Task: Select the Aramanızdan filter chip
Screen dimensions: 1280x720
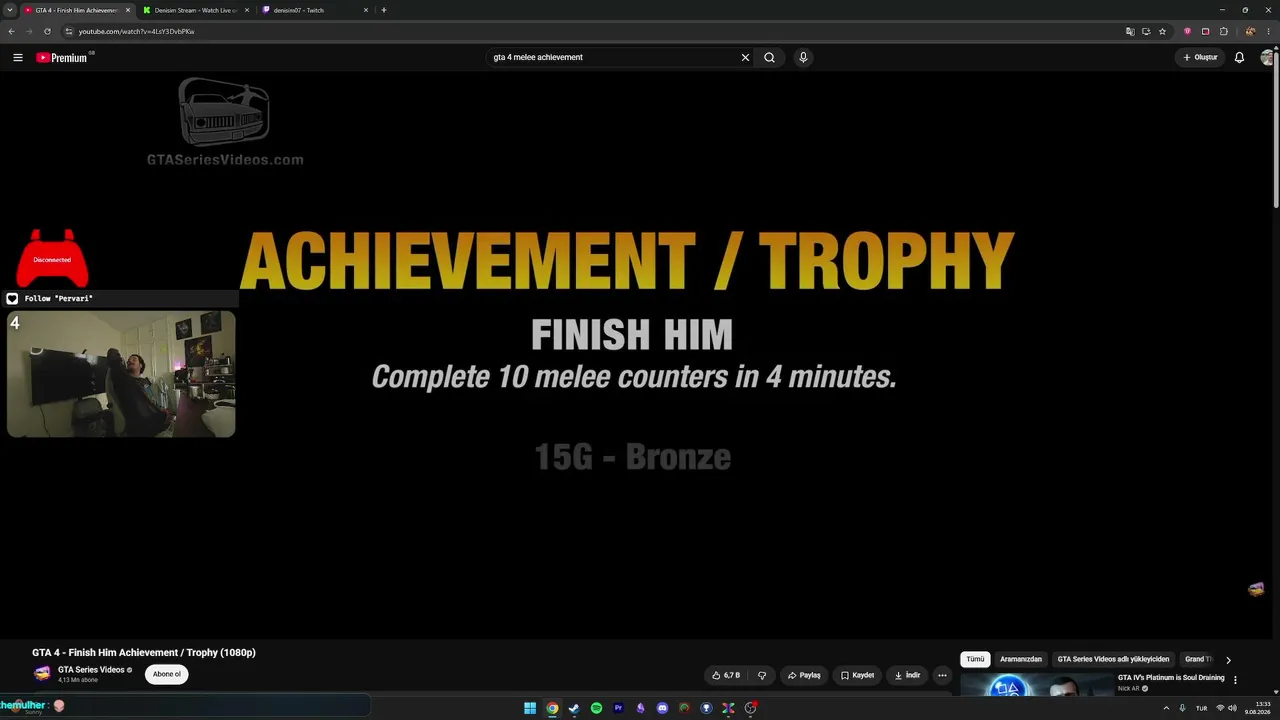Action: coord(1021,659)
